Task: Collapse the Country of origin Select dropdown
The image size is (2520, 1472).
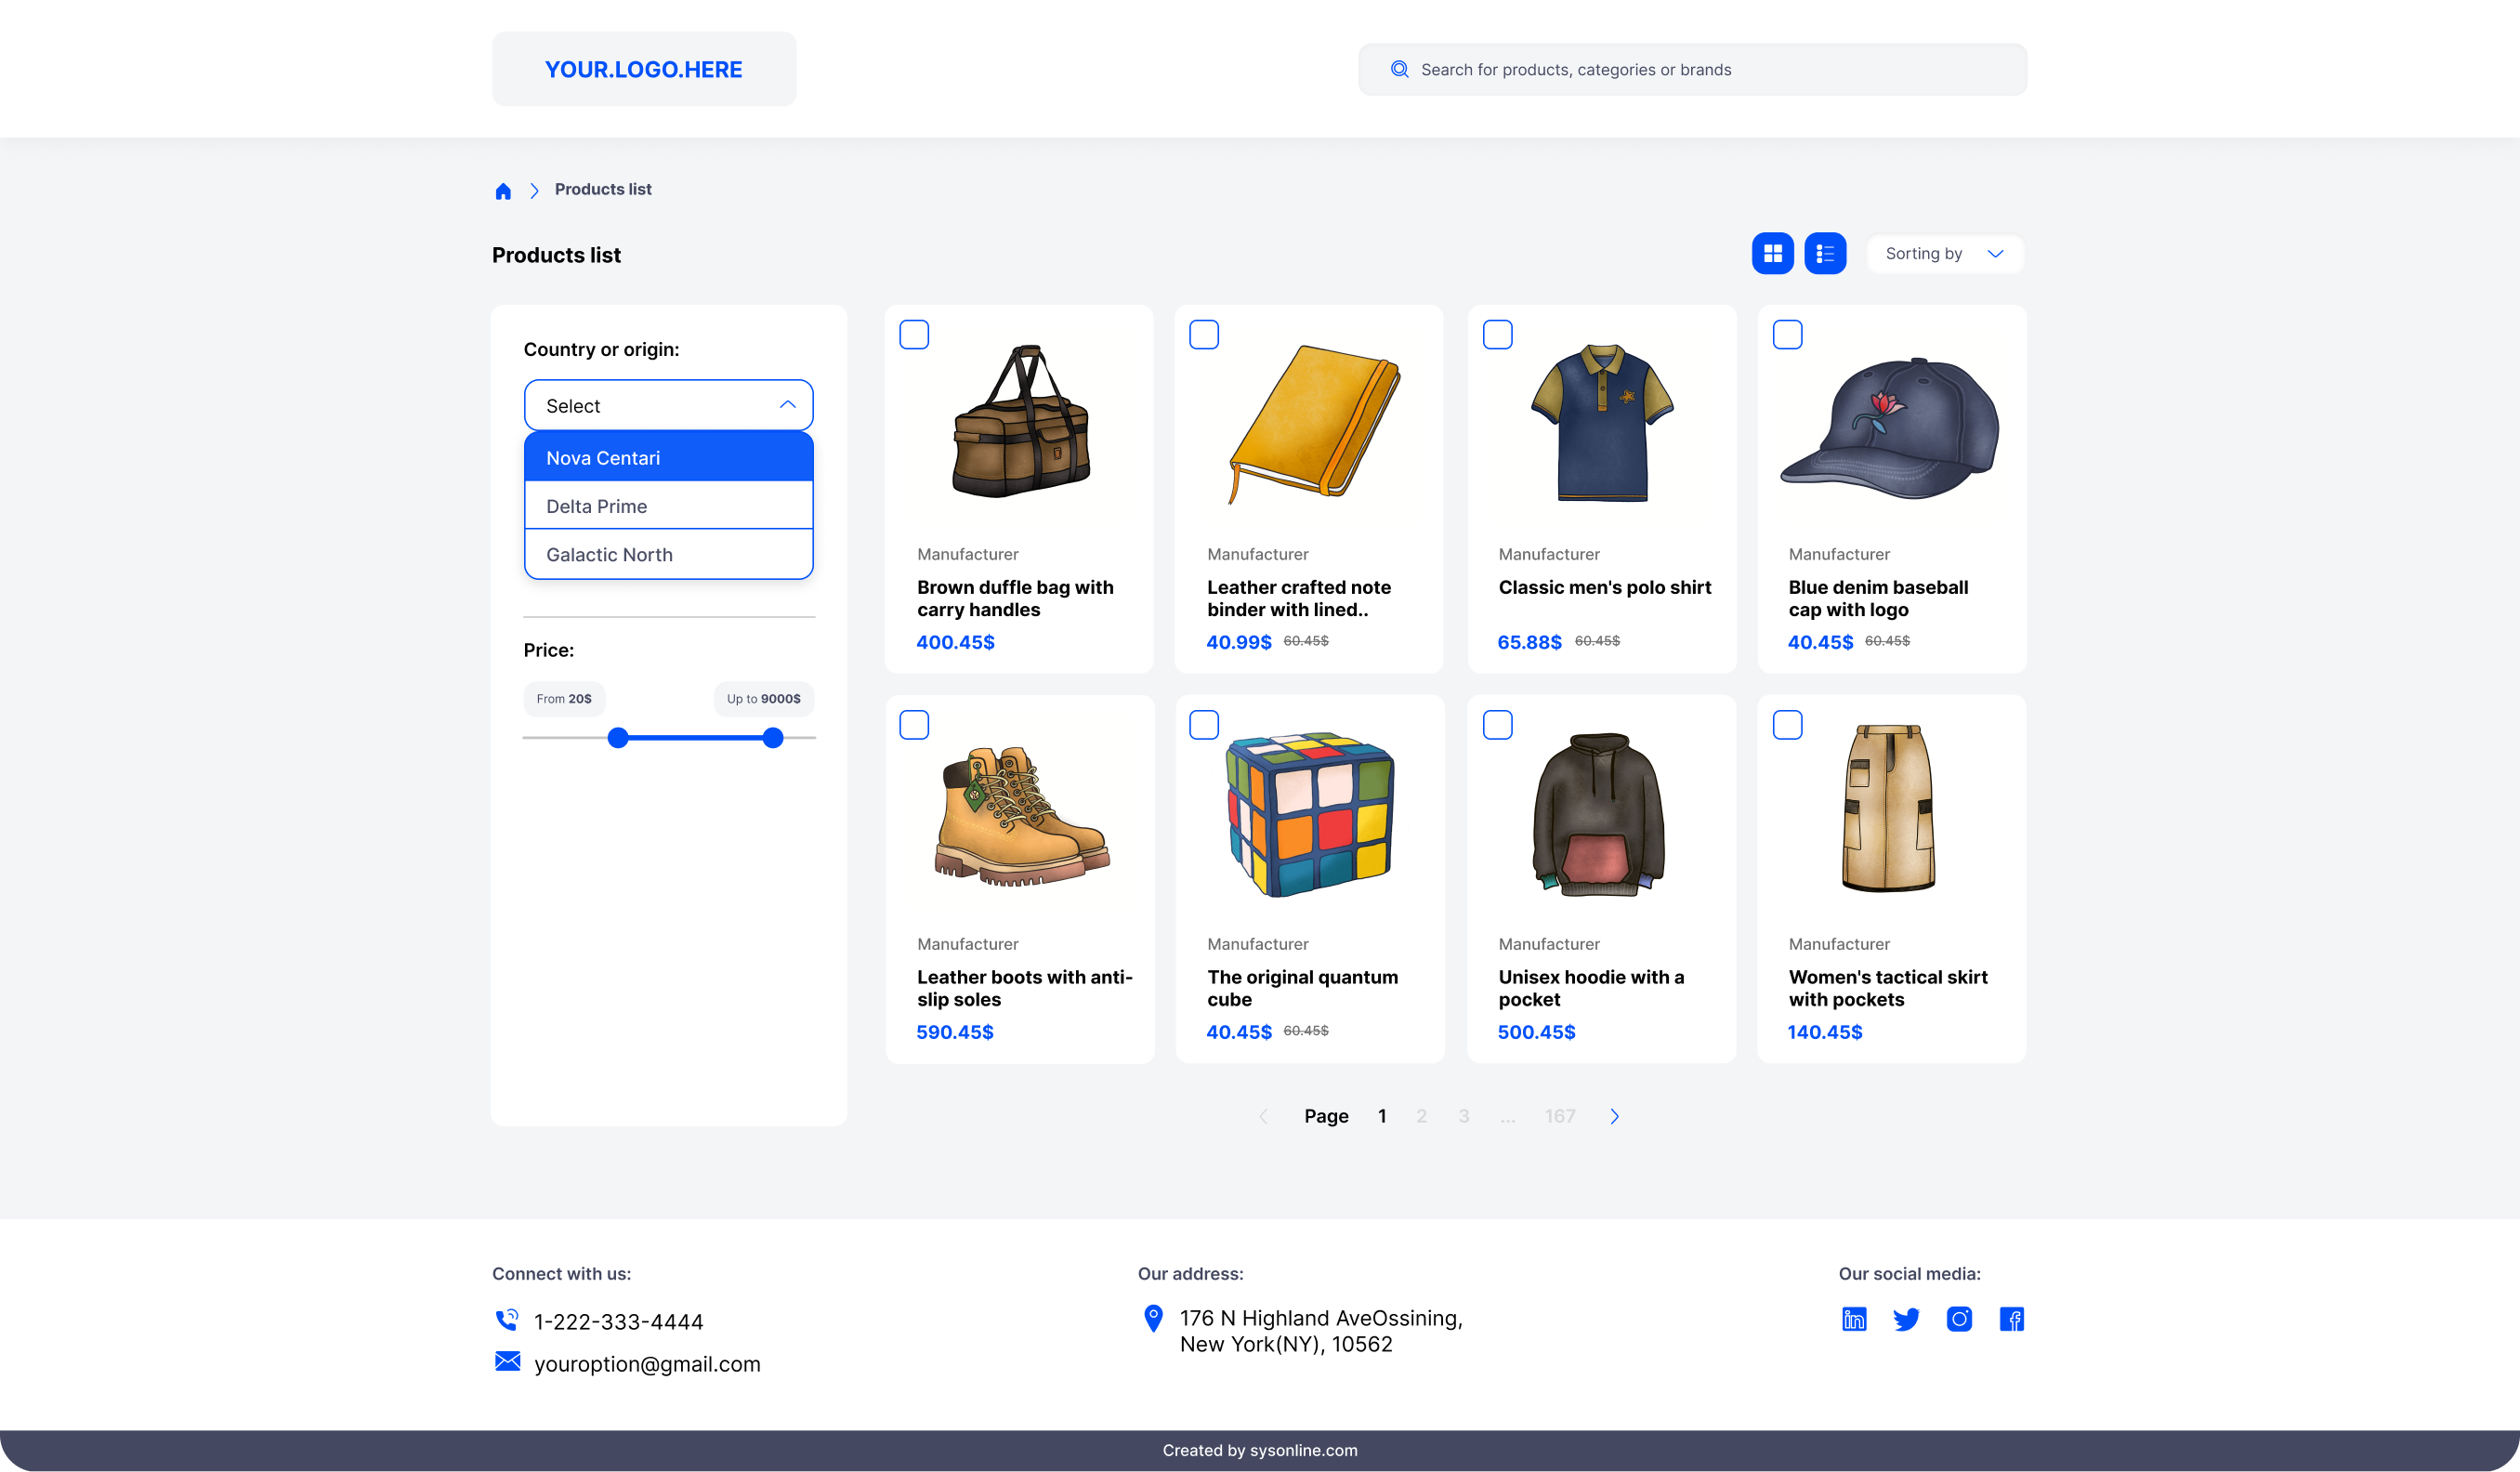Action: (x=668, y=405)
